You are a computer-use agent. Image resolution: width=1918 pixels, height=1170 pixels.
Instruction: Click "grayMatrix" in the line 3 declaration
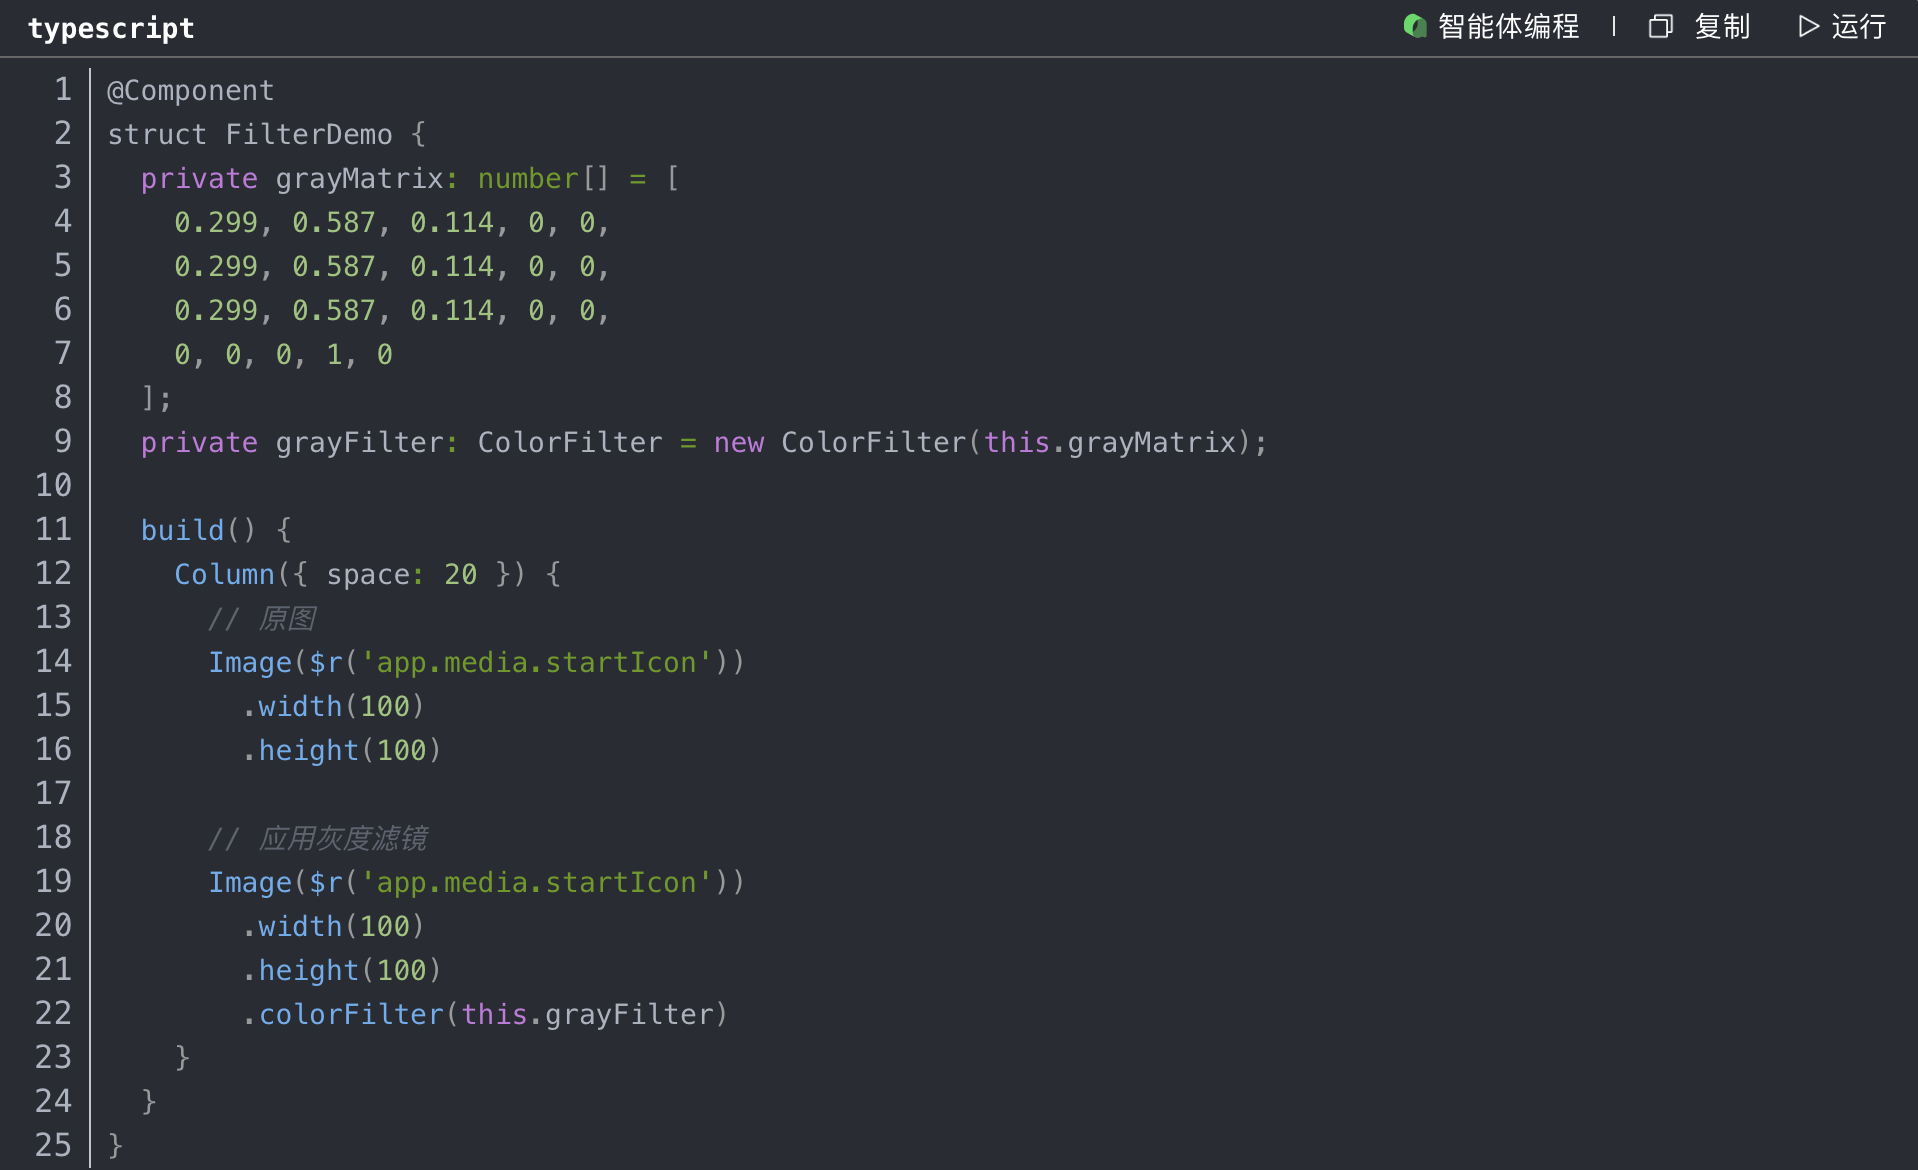pos(359,178)
